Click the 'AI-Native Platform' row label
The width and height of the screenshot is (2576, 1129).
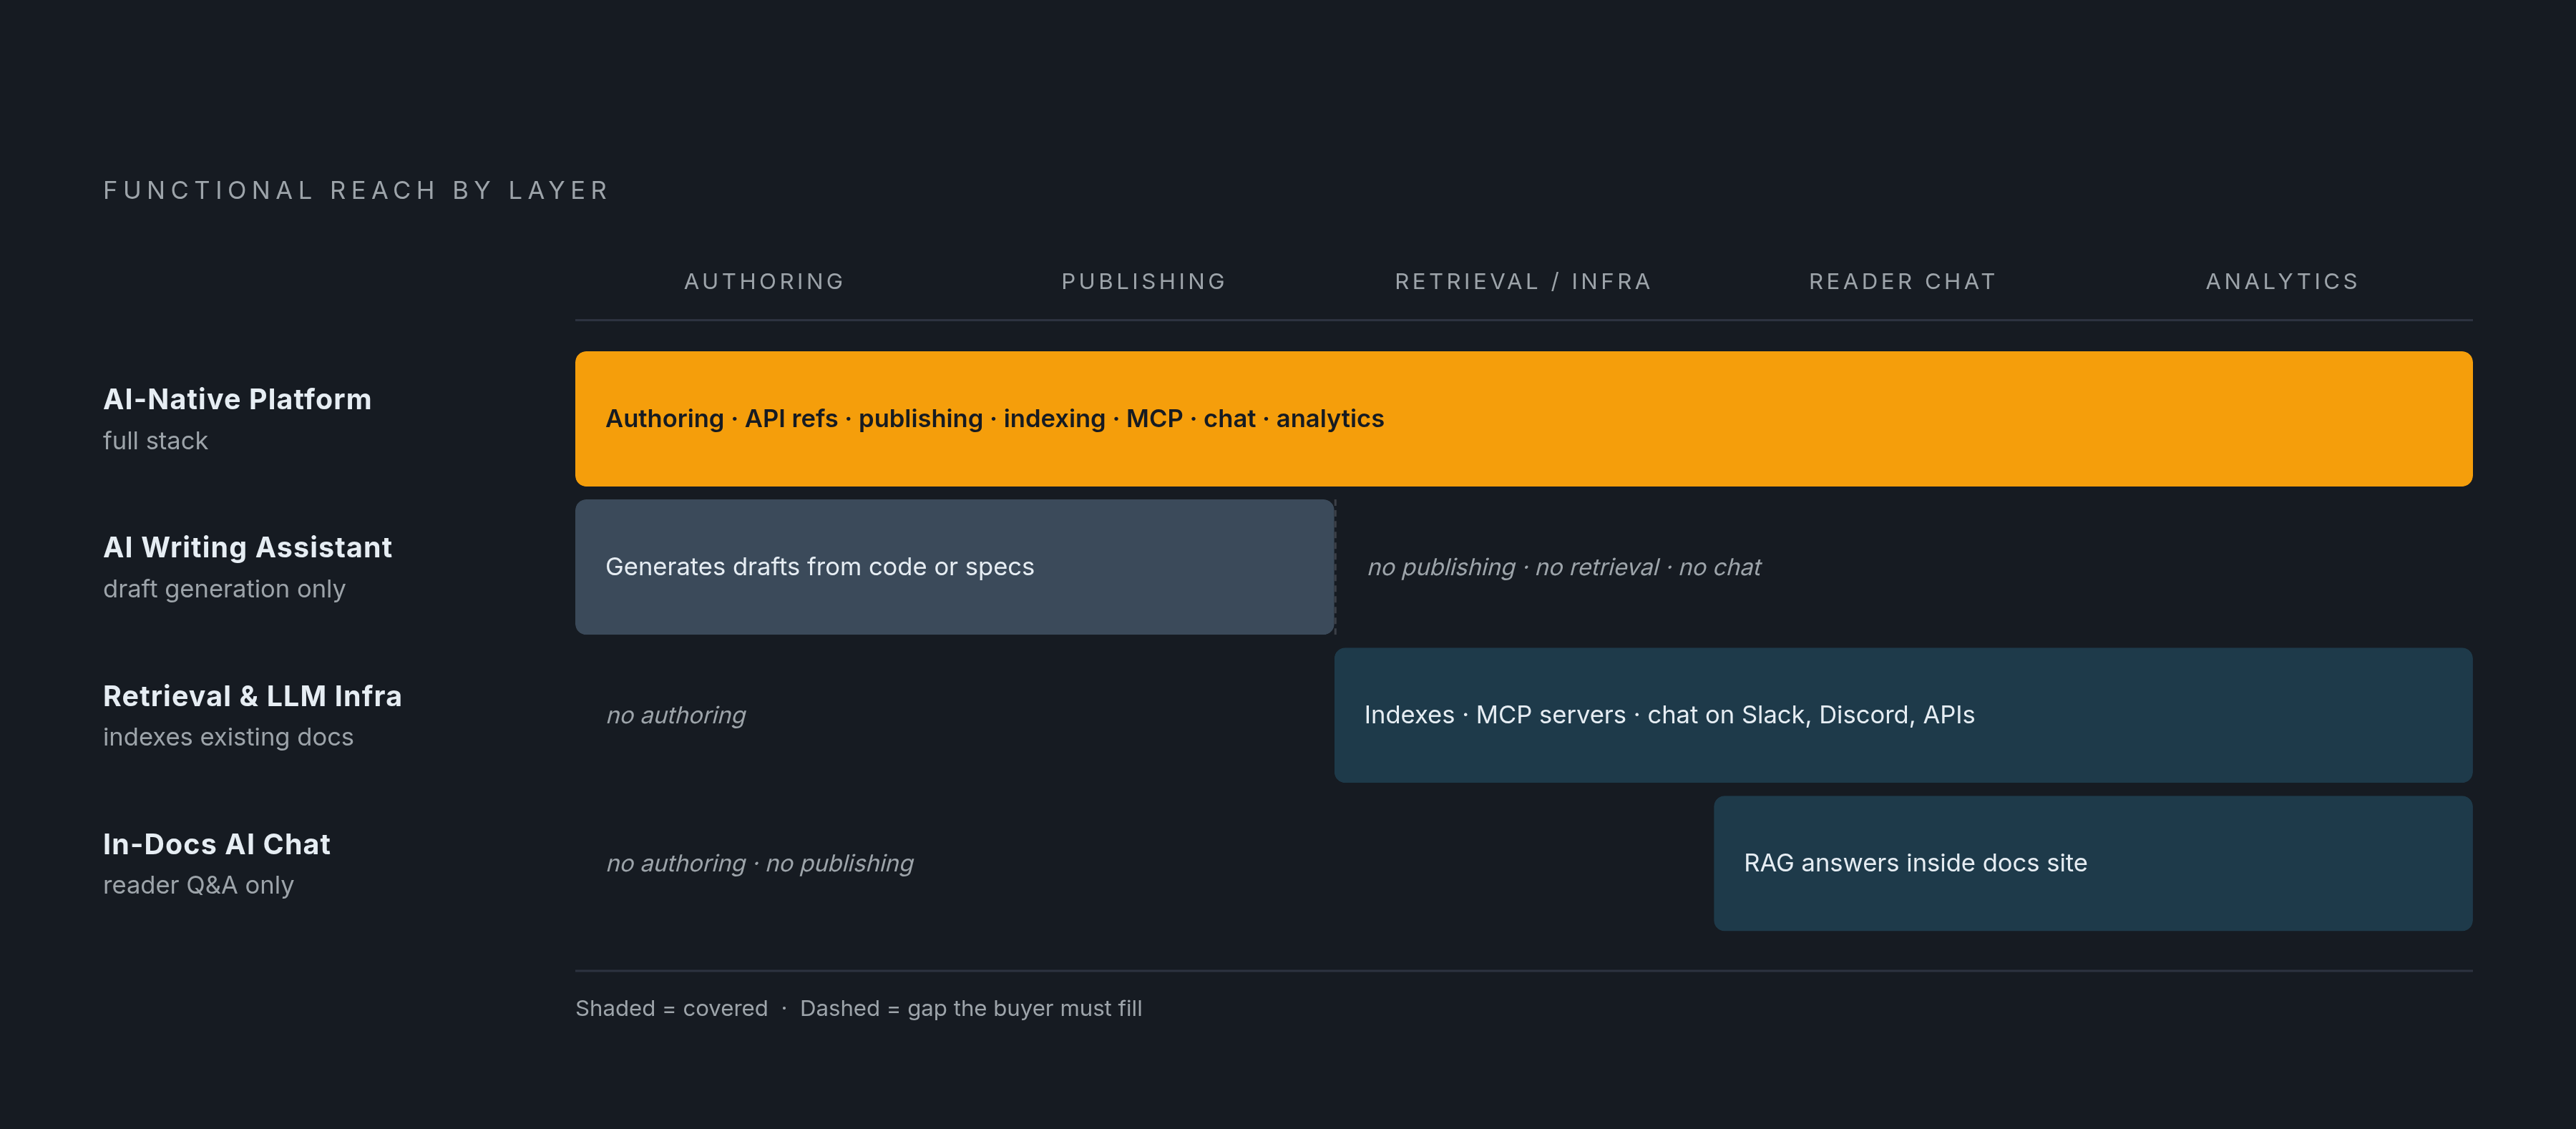tap(237, 399)
